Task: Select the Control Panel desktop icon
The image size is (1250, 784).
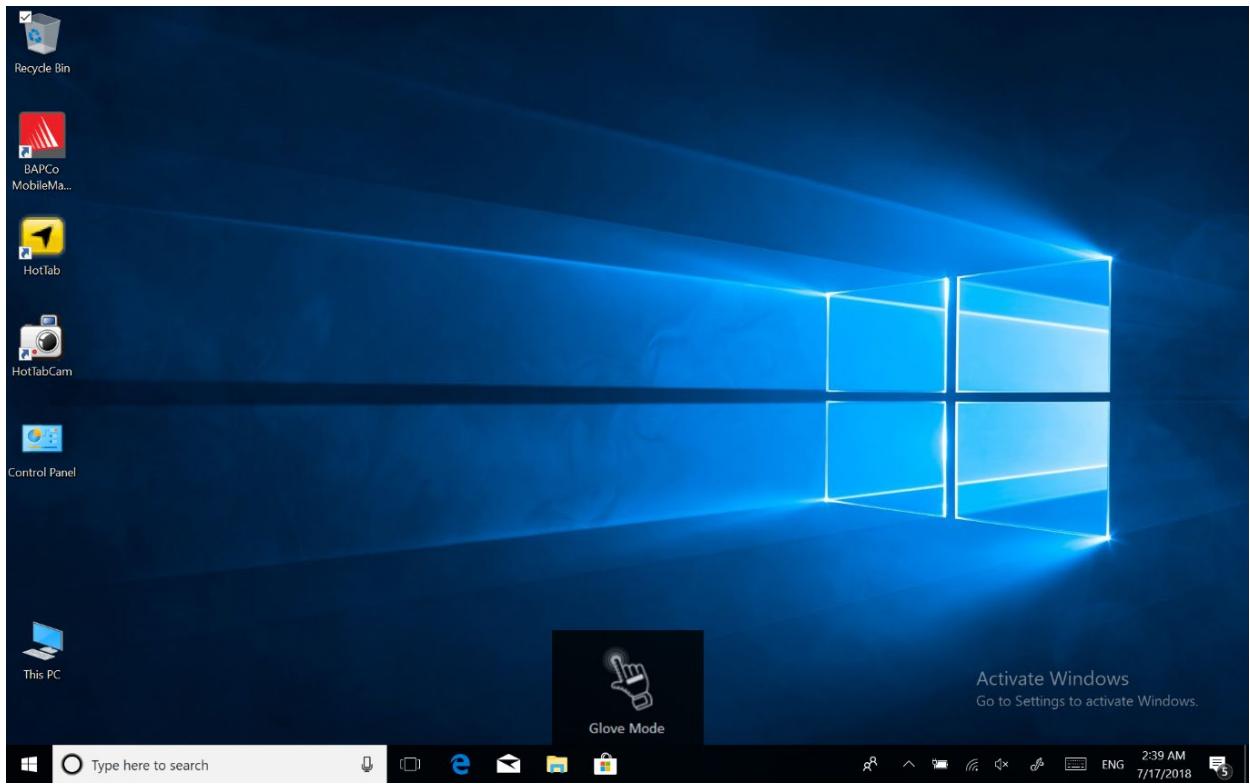Action: [42, 451]
